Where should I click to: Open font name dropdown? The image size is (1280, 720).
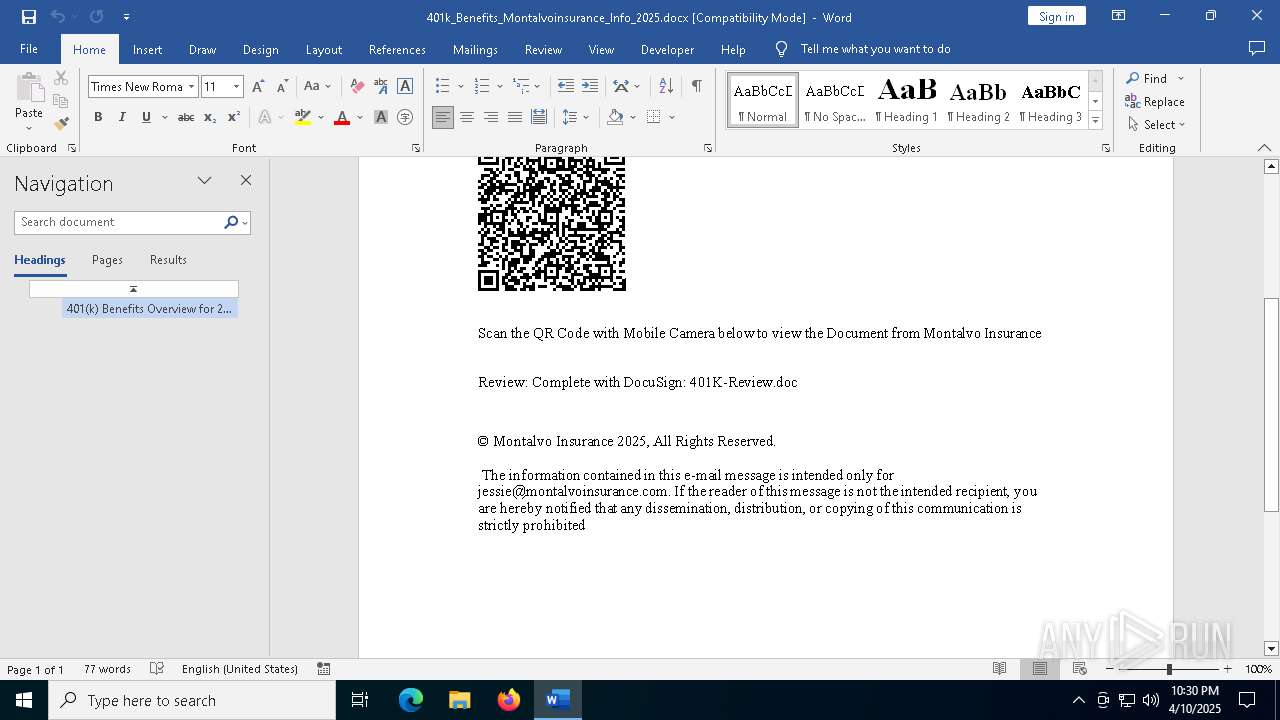tap(191, 87)
